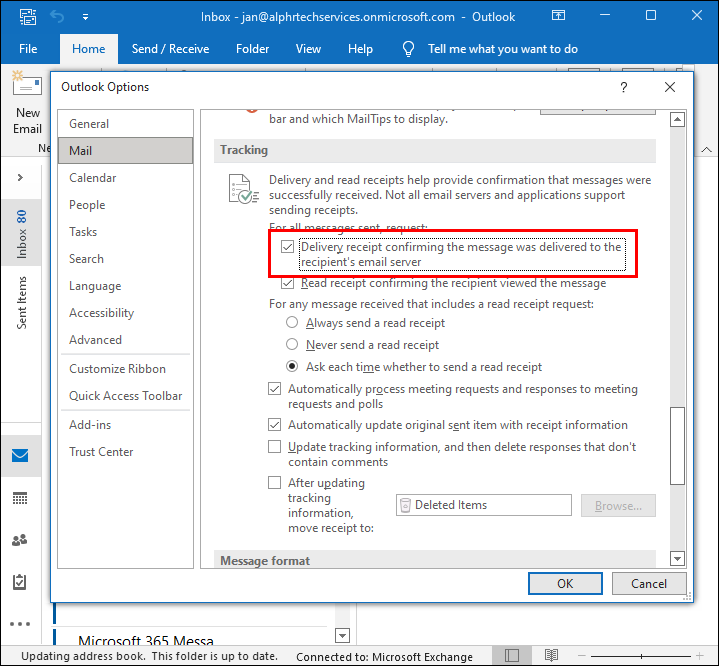Select Ask each time radio option
This screenshot has width=719, height=666.
click(x=292, y=366)
